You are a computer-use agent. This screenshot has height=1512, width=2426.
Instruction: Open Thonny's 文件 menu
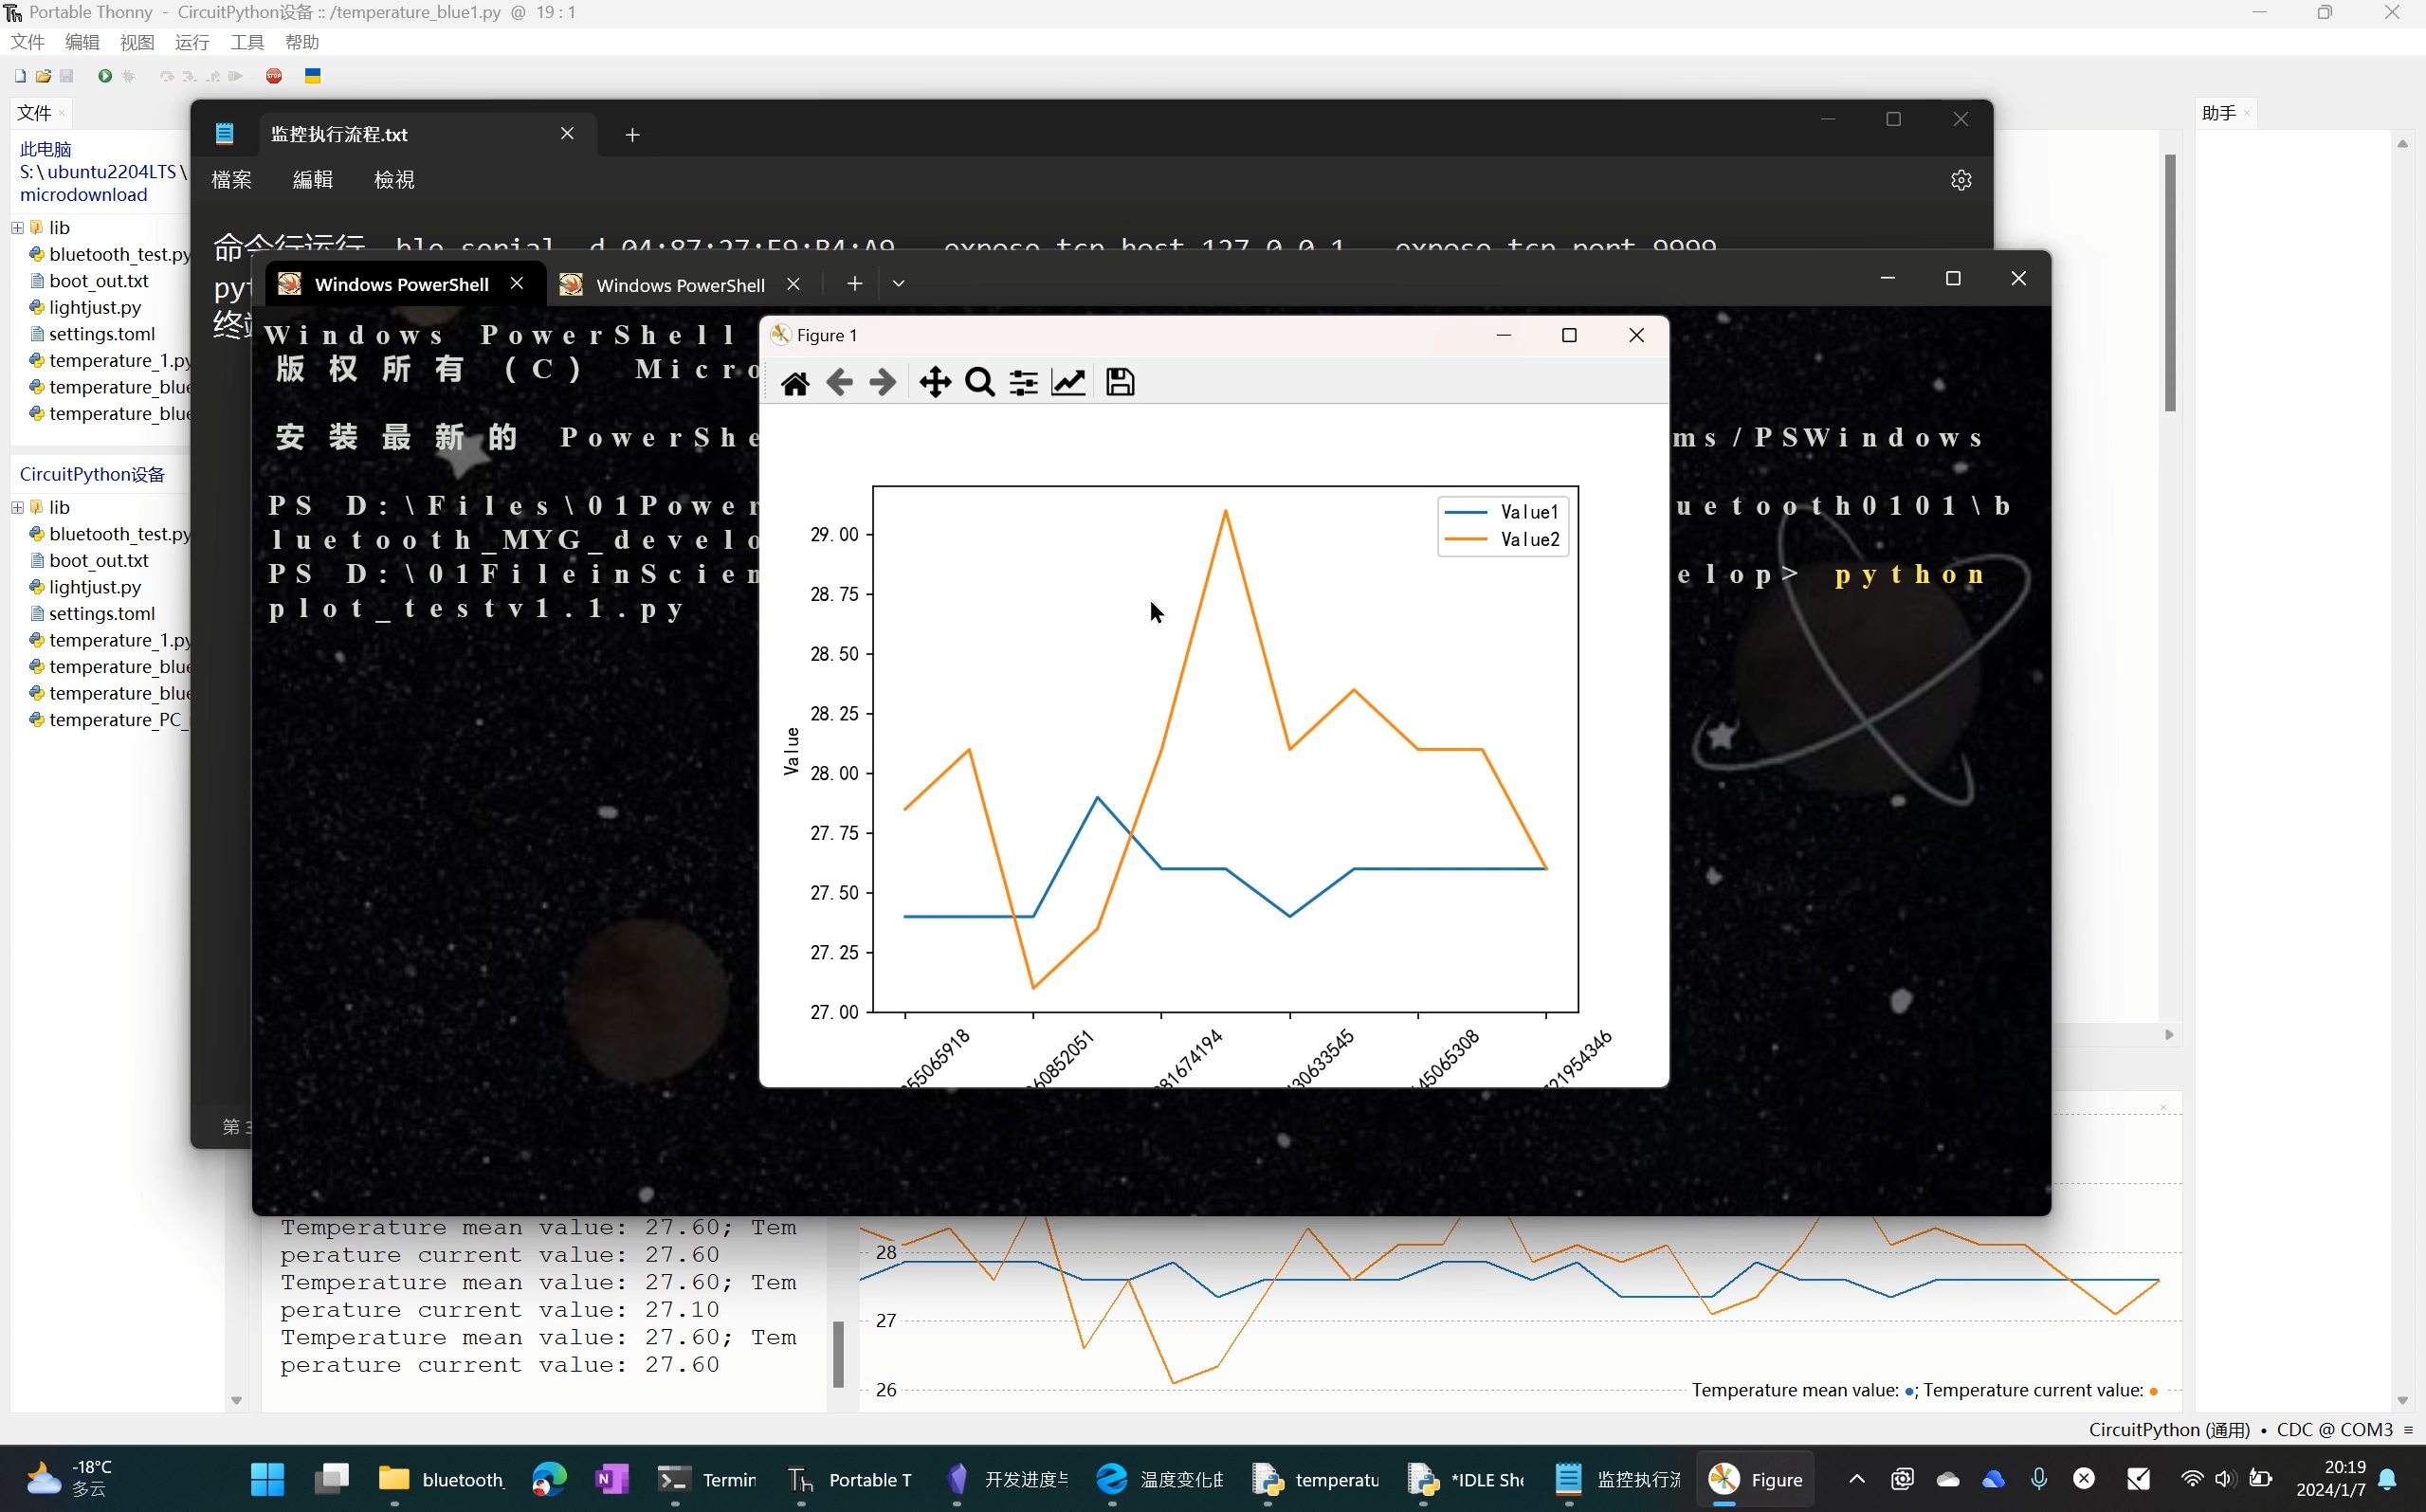pyautogui.click(x=27, y=42)
